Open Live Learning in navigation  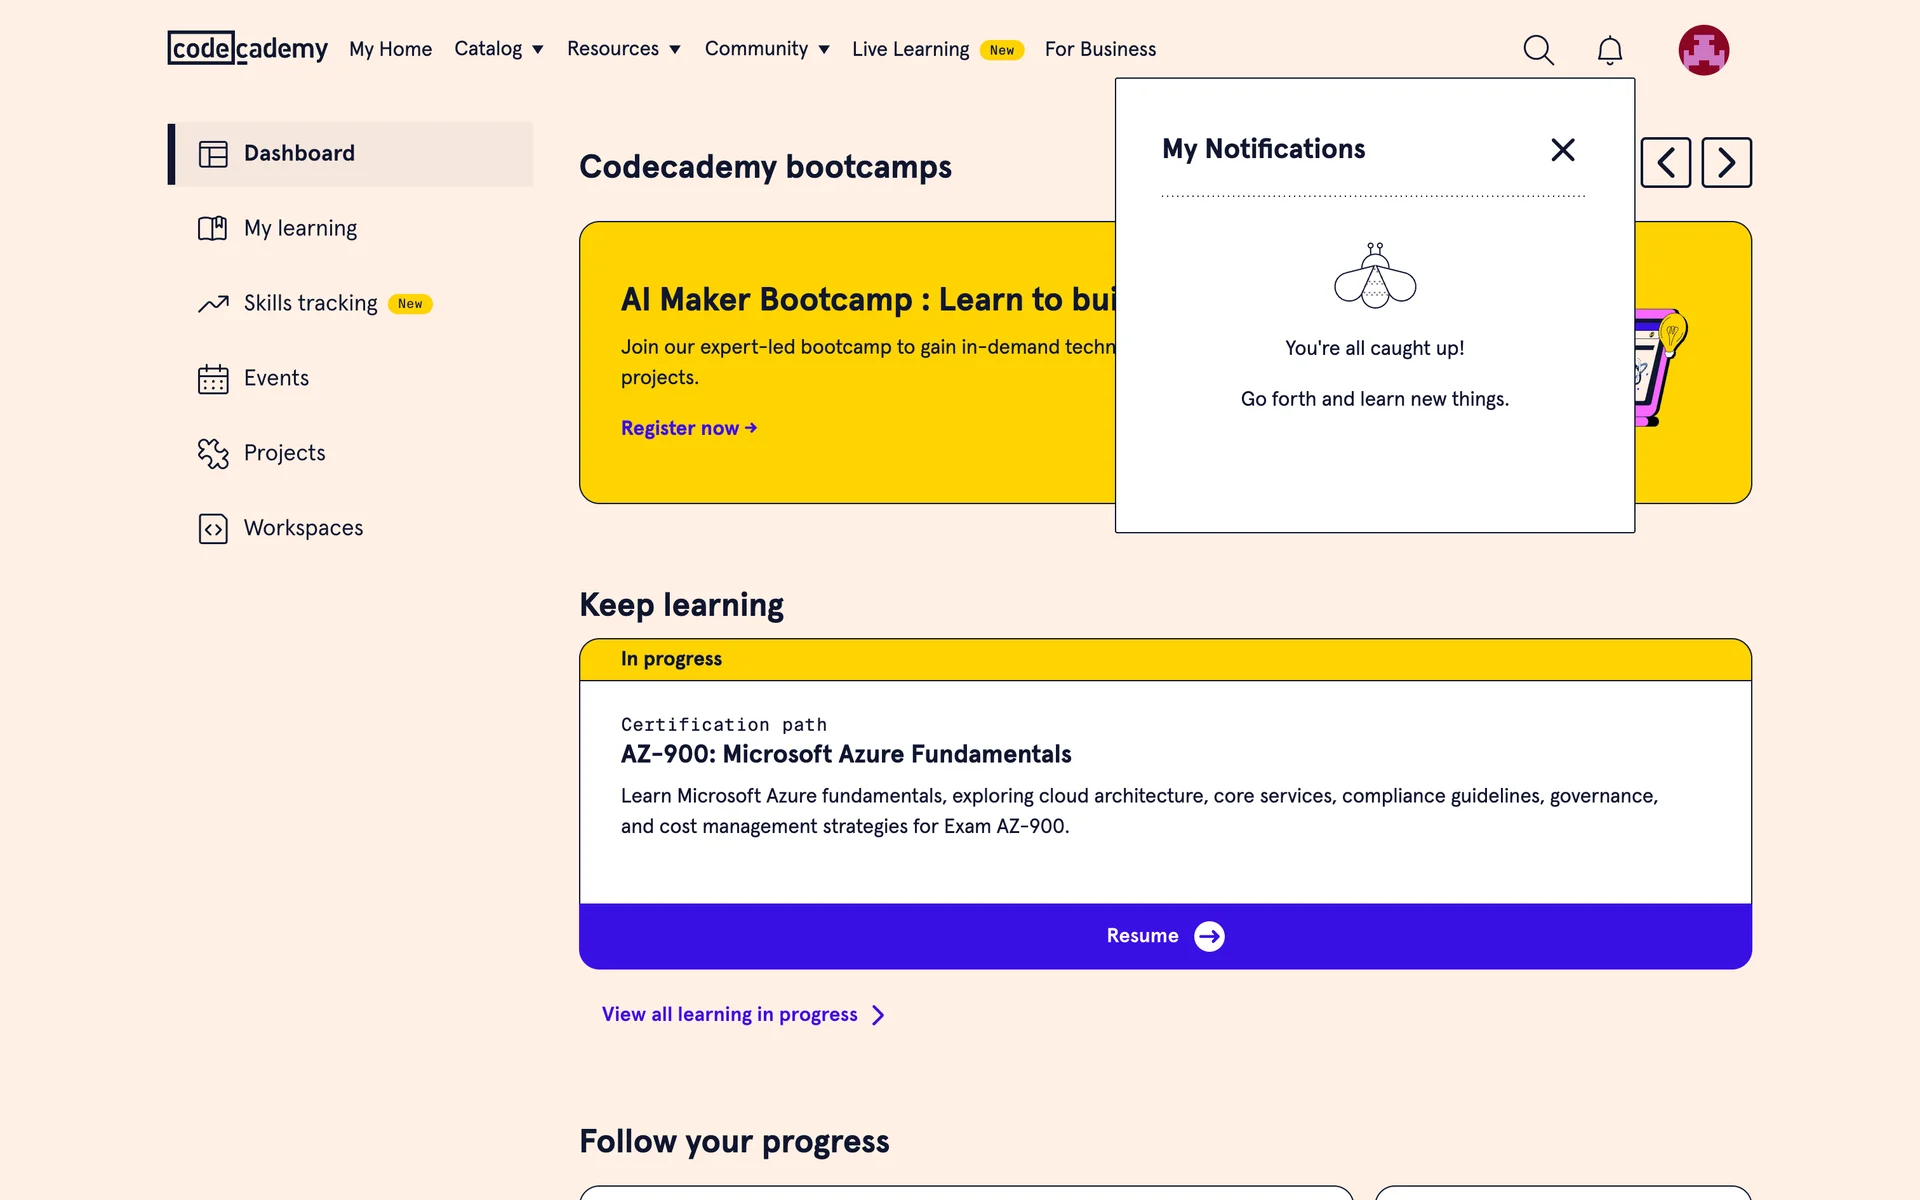[x=910, y=49]
